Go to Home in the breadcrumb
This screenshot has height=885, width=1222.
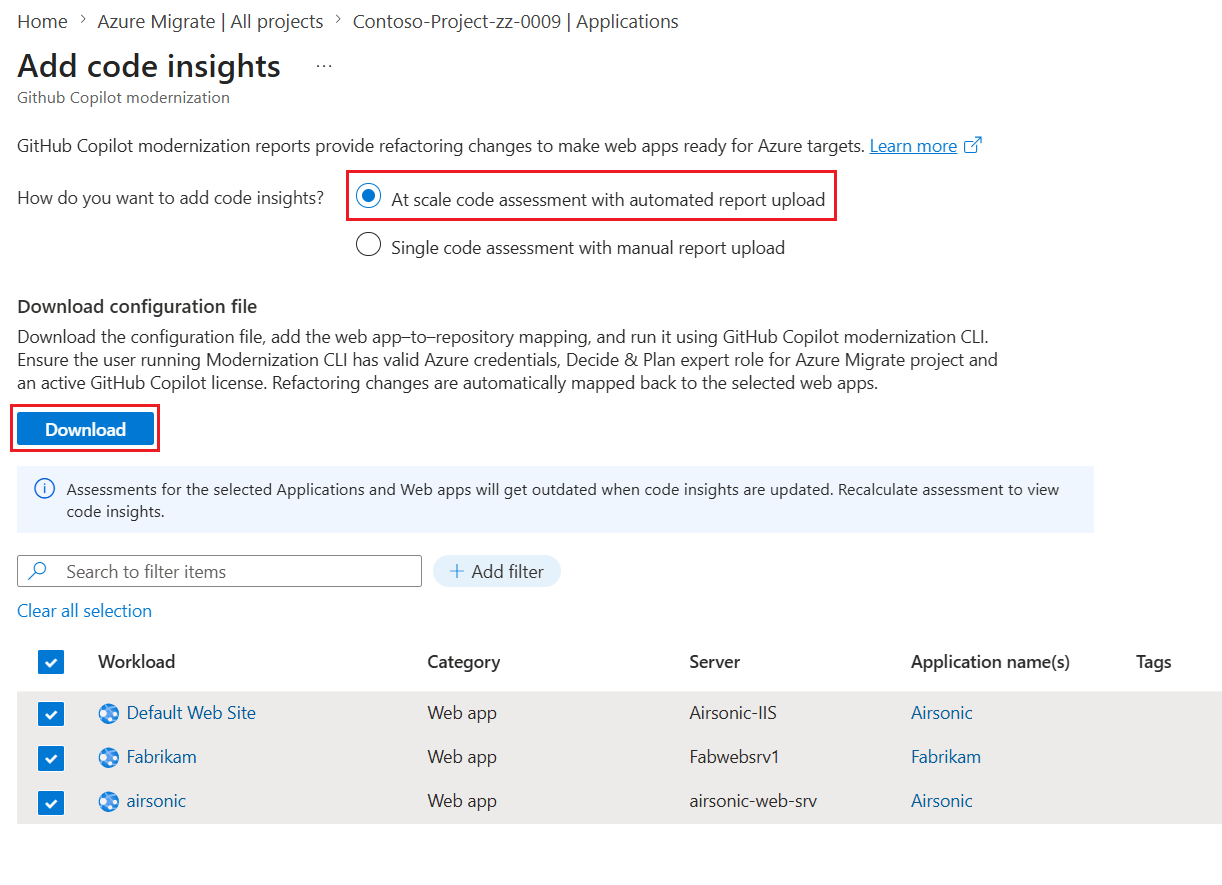[42, 21]
